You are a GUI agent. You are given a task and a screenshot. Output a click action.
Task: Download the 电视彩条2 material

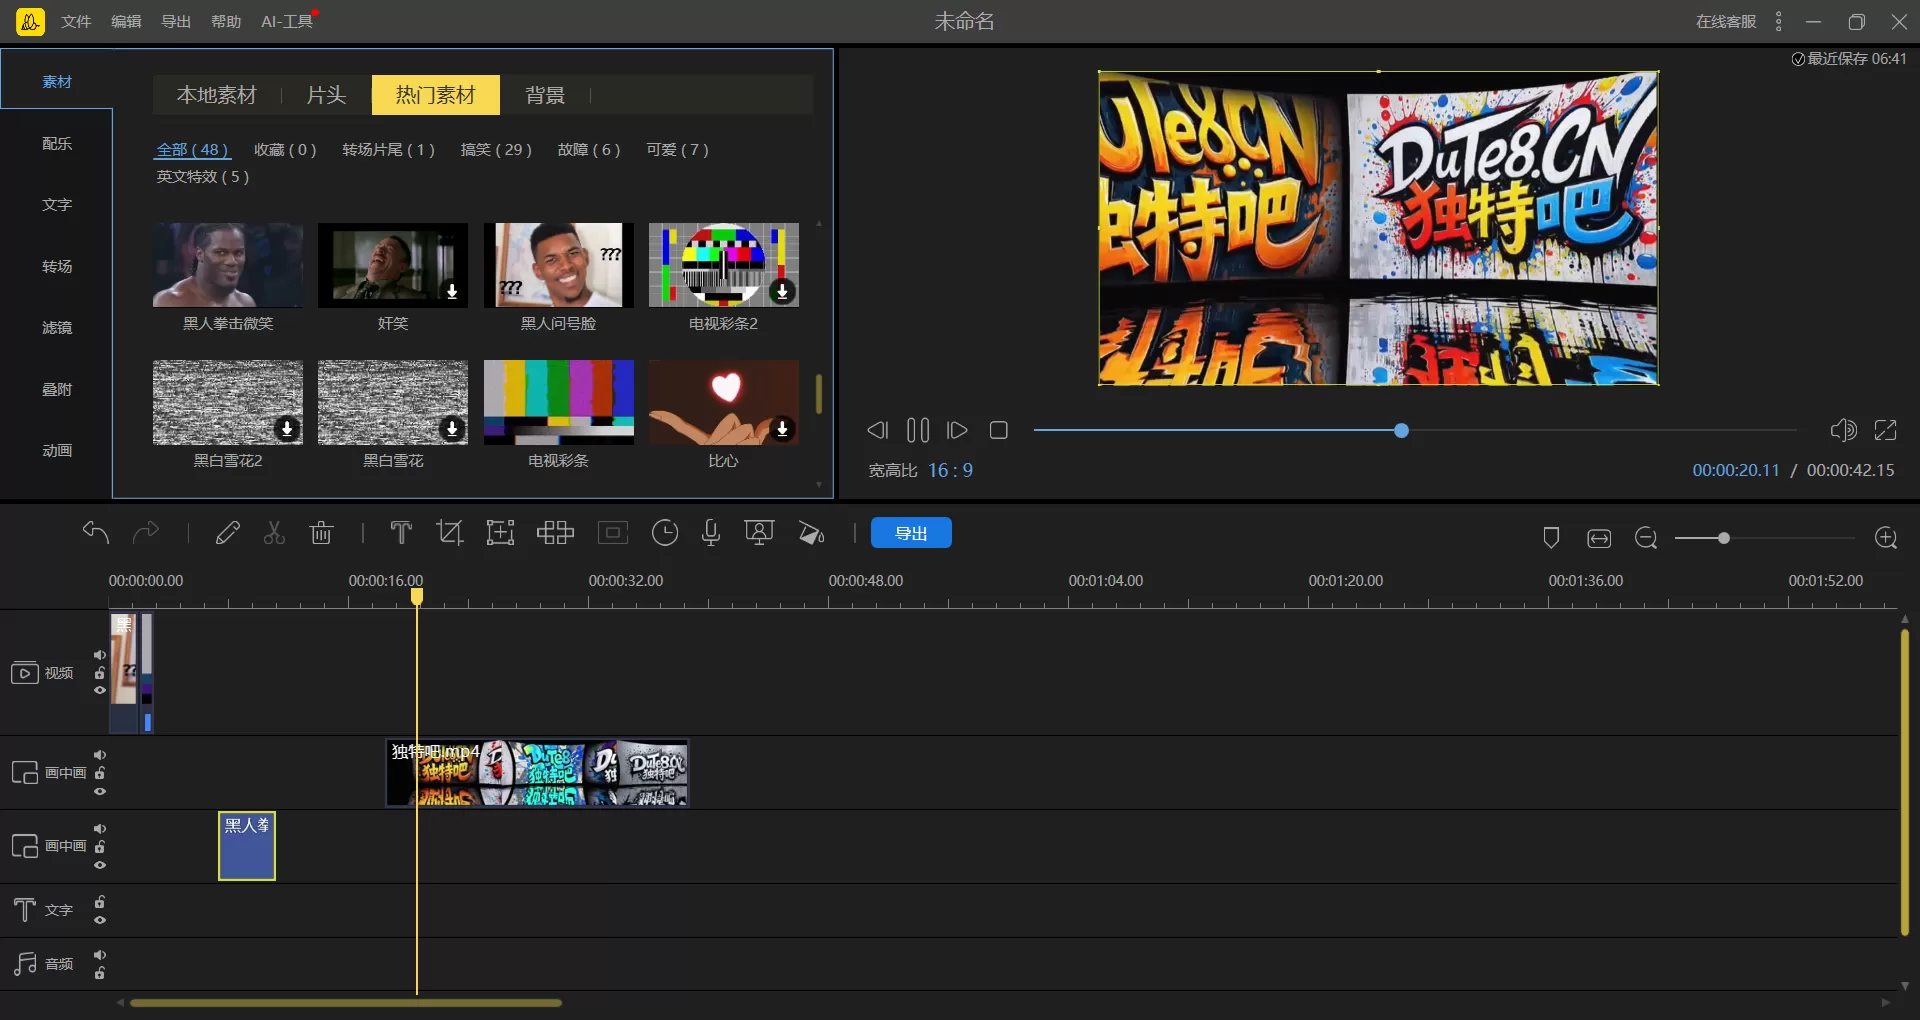[x=782, y=291]
